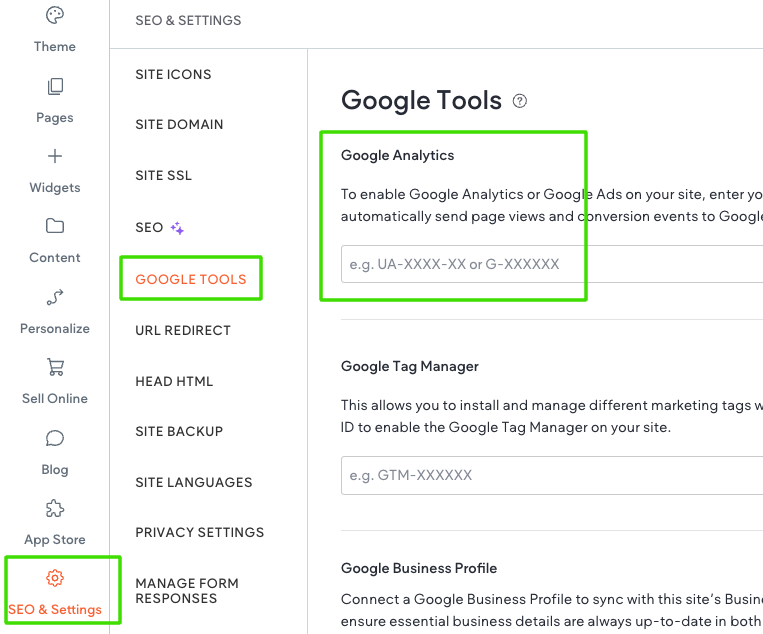
Task: Click the SEO & SETTINGS panel header
Action: pyautogui.click(x=188, y=20)
